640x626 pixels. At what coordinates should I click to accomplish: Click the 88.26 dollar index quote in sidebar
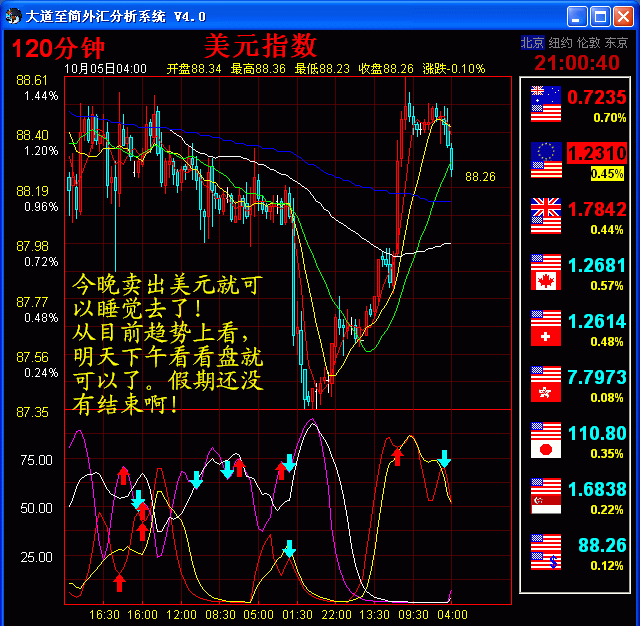(602, 545)
